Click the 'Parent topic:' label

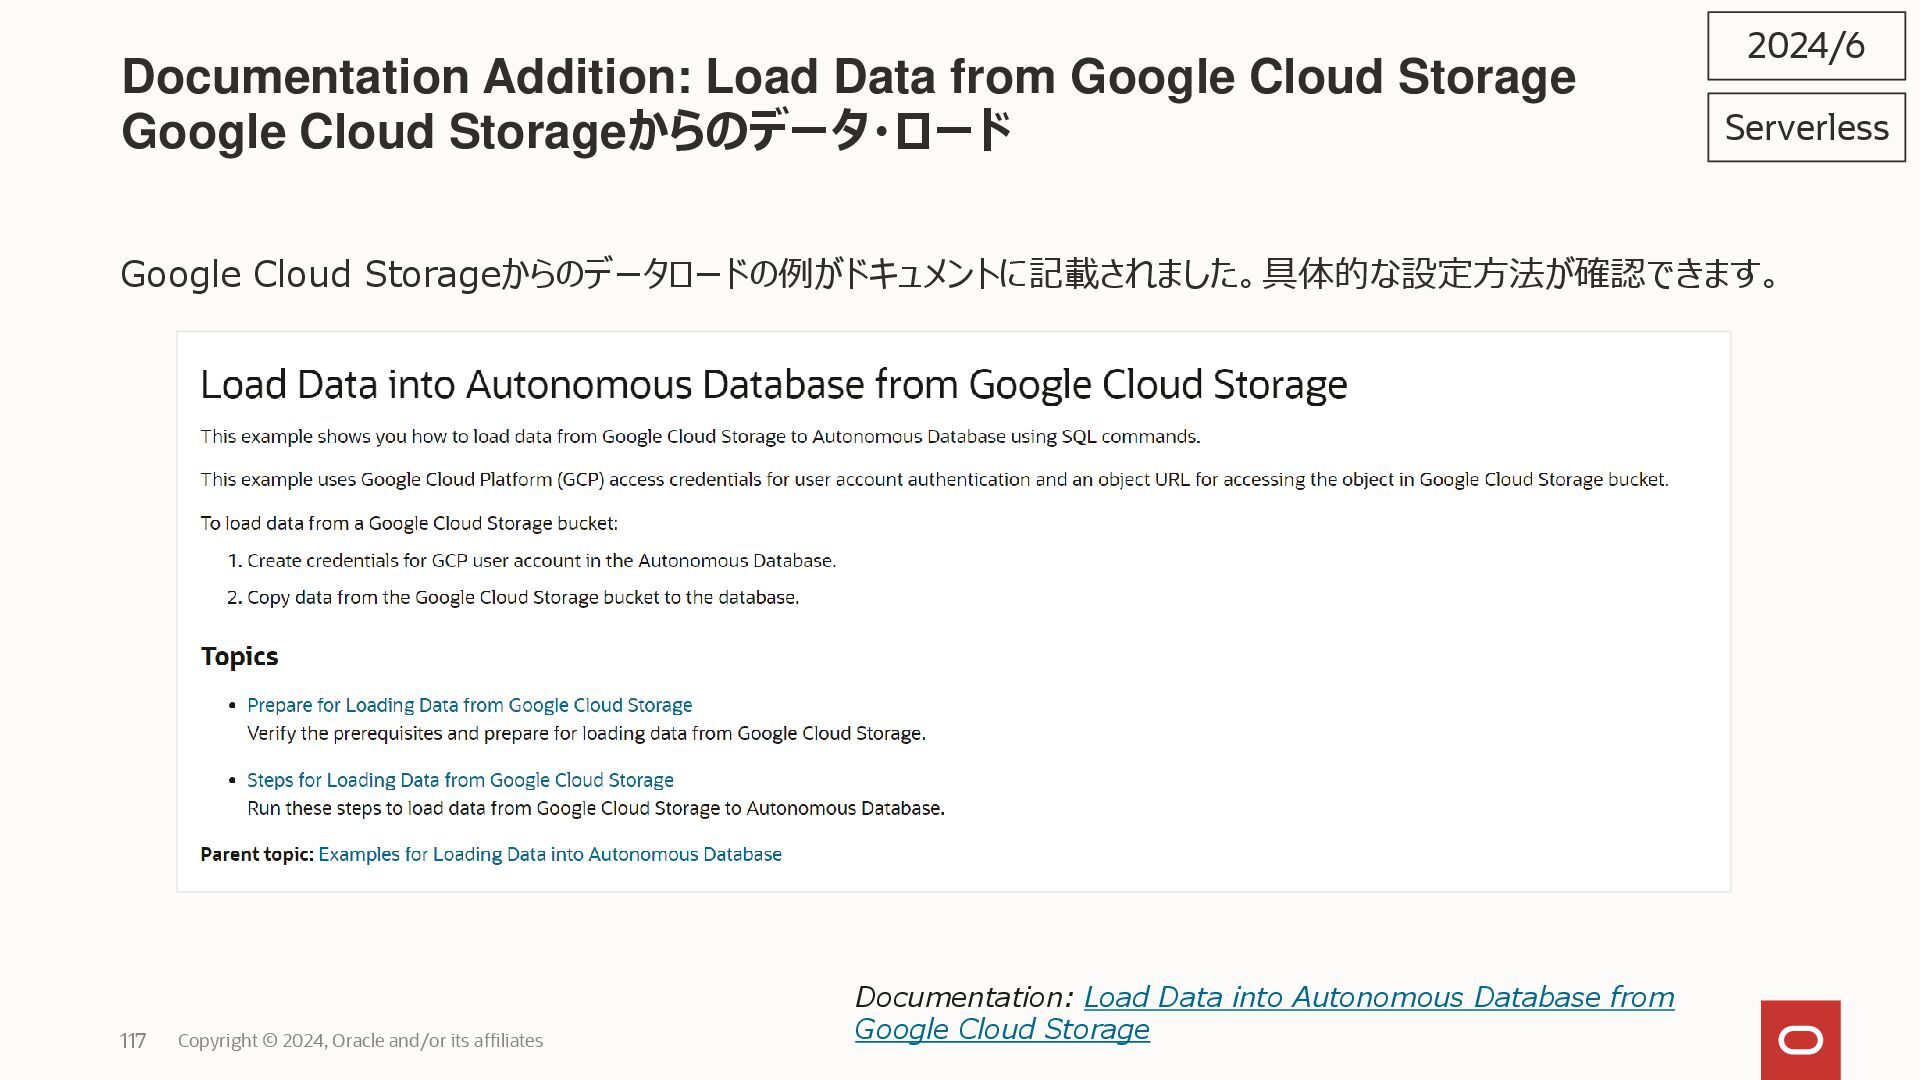tap(256, 854)
